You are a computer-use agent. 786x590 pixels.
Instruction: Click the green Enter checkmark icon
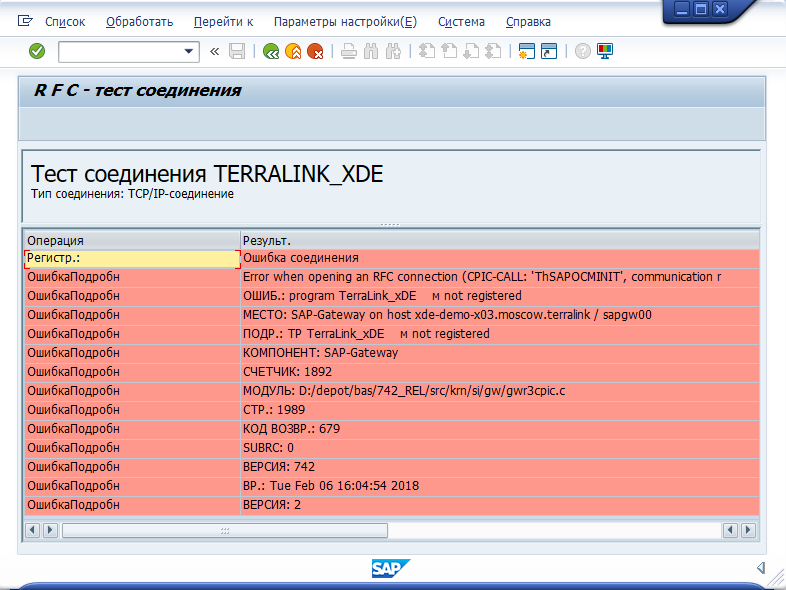pyautogui.click(x=37, y=51)
